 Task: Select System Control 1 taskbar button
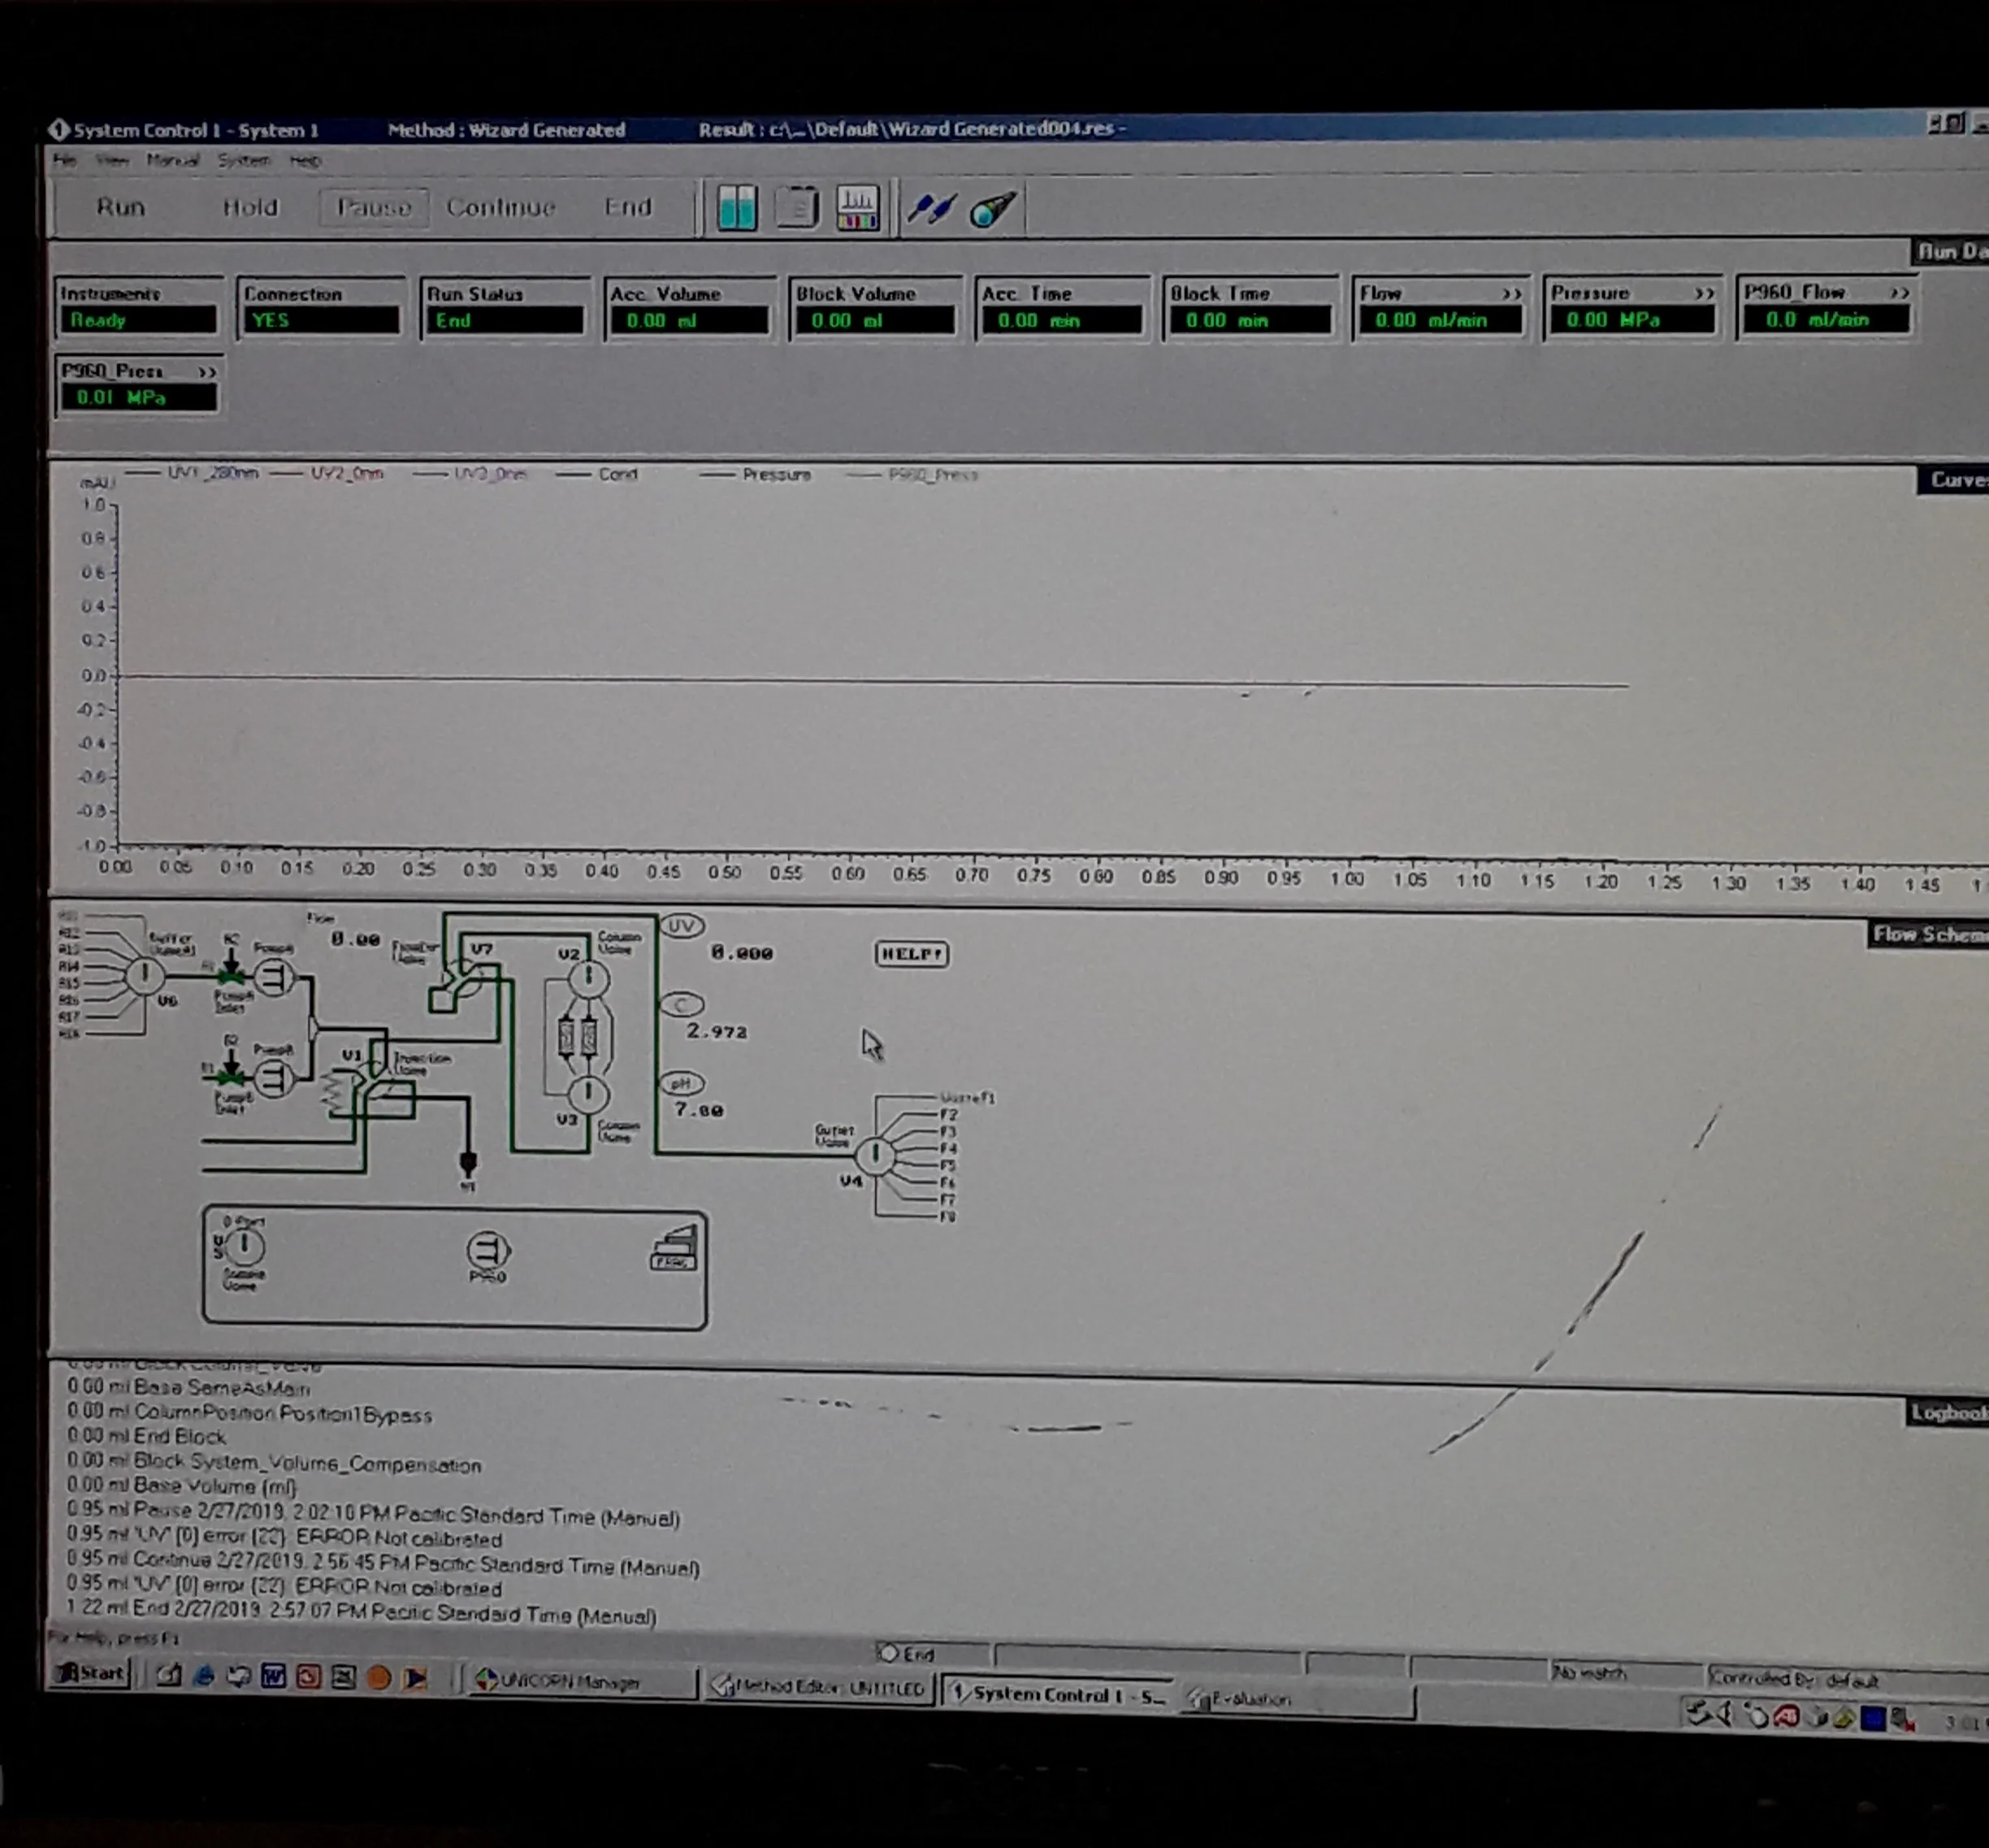coord(1058,1694)
